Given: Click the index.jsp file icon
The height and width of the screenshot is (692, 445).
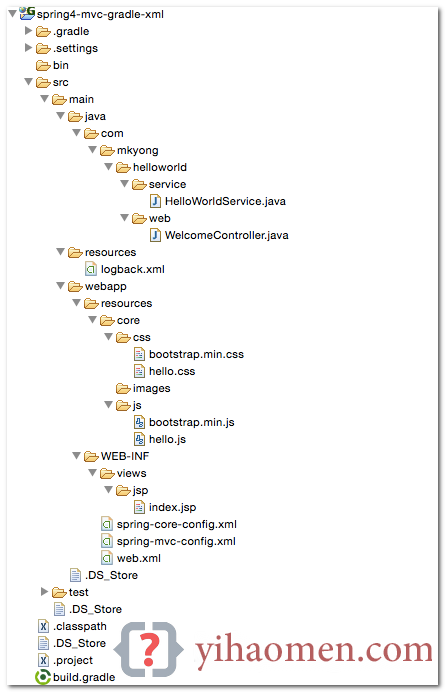Looking at the screenshot, I should point(140,507).
